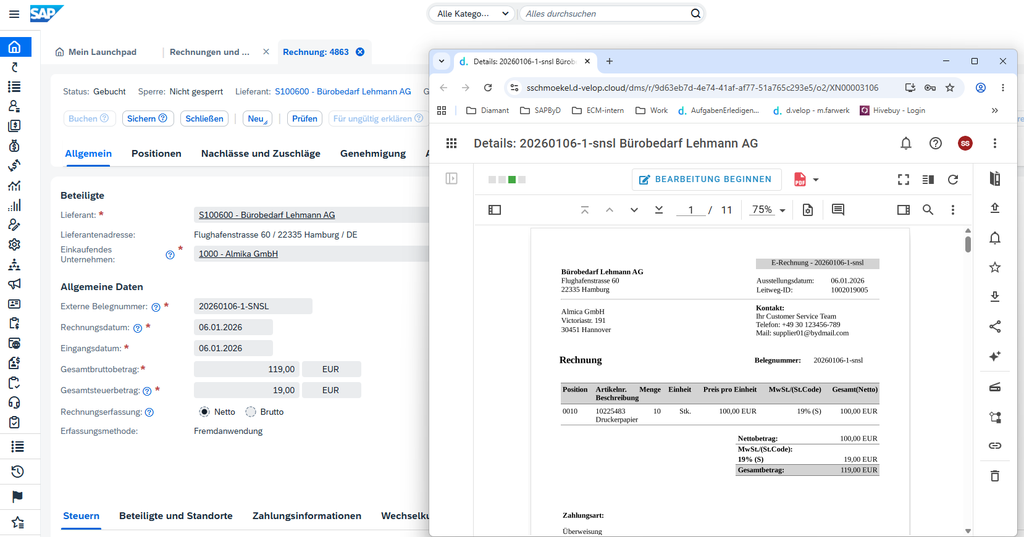The width and height of the screenshot is (1024, 537).
Task: Open the history clock icon in SAP sidebar
Action: (18, 471)
